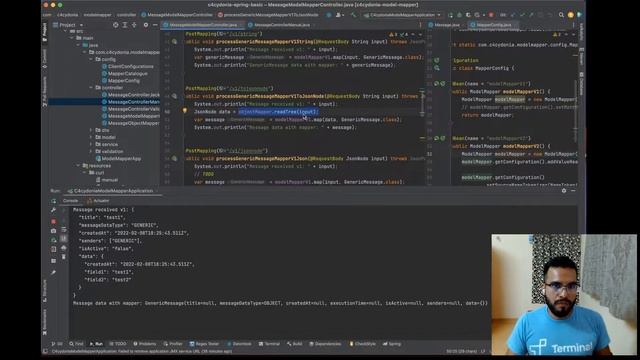Click Find tool window button
640x360 pixels.
(76, 344)
